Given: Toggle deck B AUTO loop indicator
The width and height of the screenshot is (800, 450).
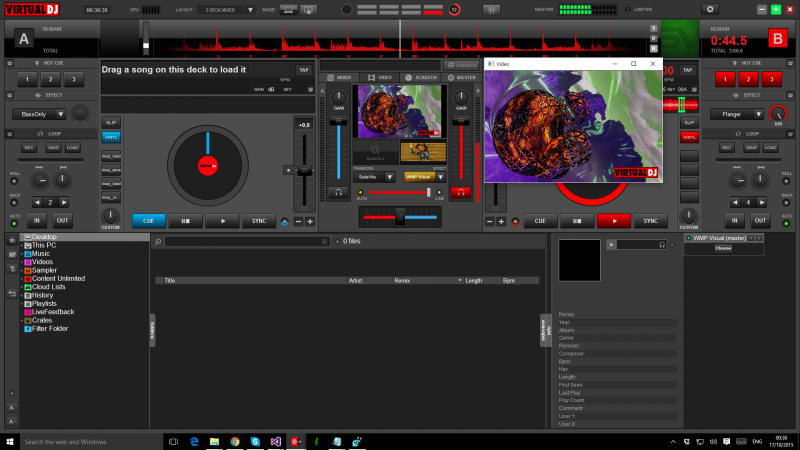Looking at the screenshot, I should [786, 223].
